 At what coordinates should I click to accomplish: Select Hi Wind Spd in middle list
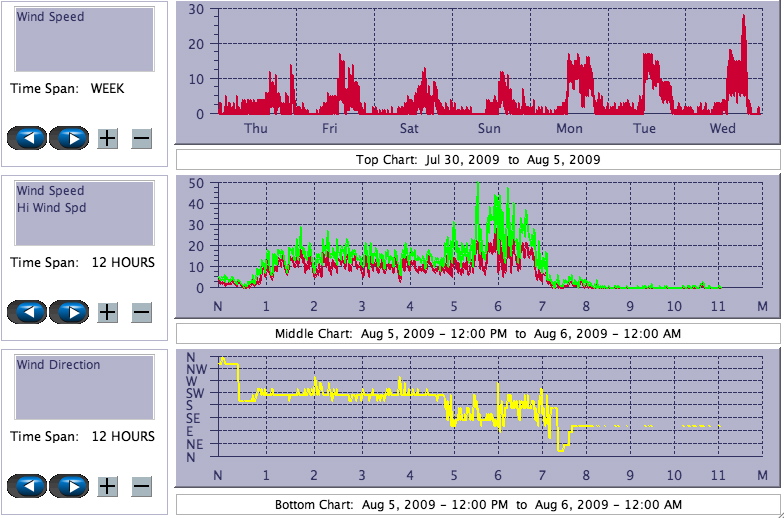[x=51, y=208]
